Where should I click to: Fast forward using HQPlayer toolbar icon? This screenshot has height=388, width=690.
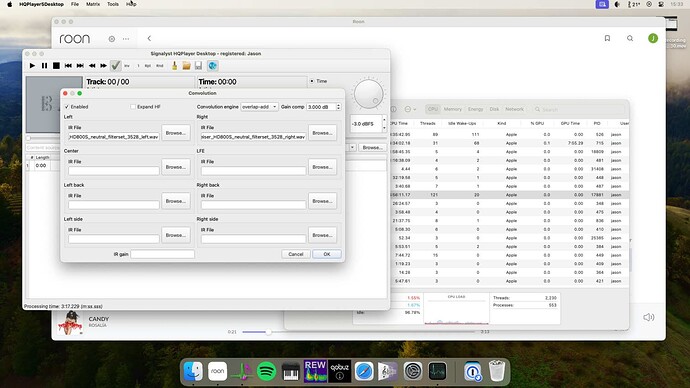[103, 66]
